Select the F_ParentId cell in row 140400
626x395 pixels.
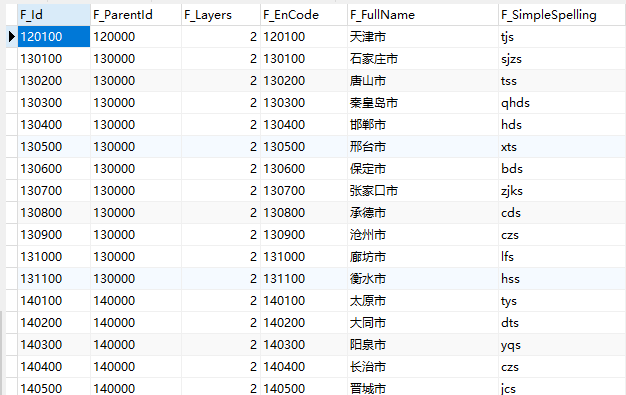tap(136, 366)
